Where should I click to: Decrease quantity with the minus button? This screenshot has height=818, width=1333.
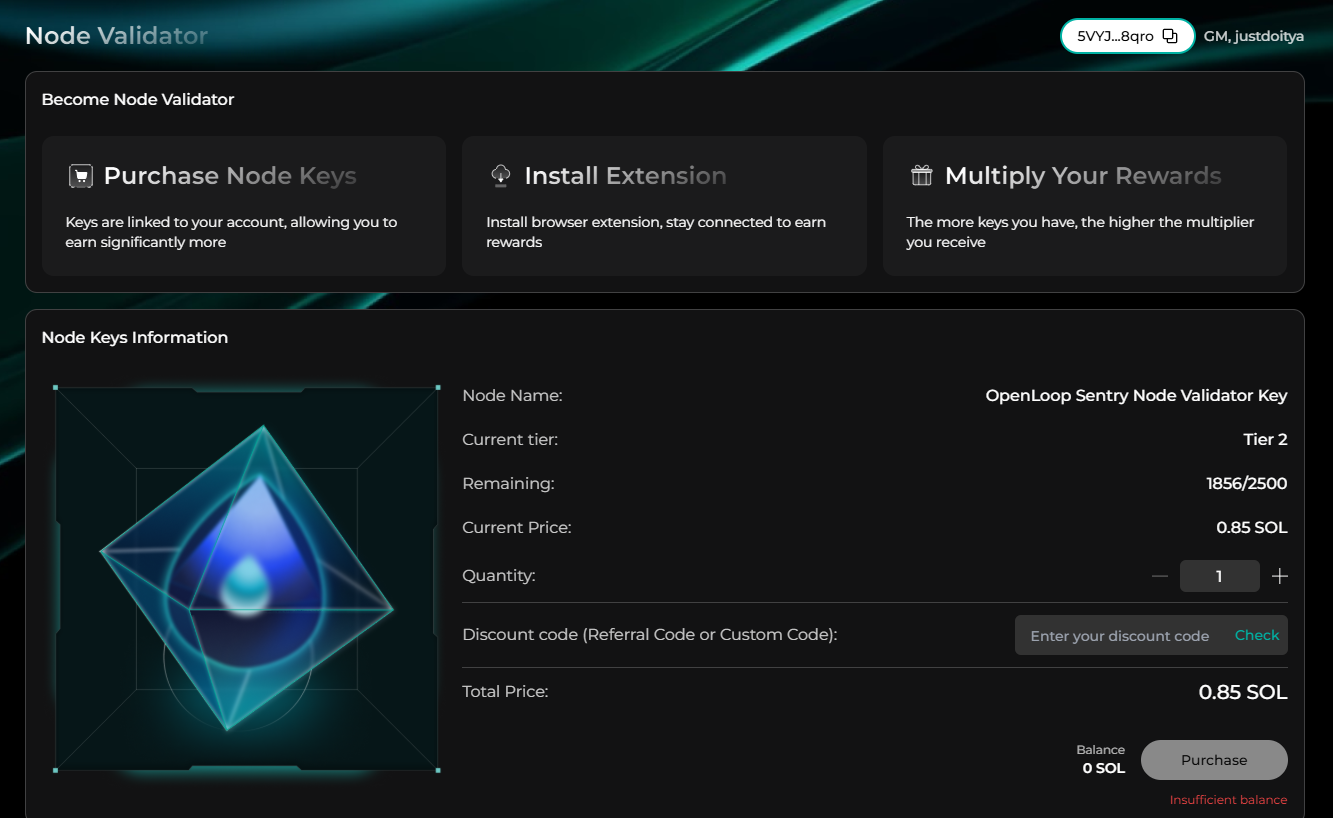pyautogui.click(x=1160, y=576)
